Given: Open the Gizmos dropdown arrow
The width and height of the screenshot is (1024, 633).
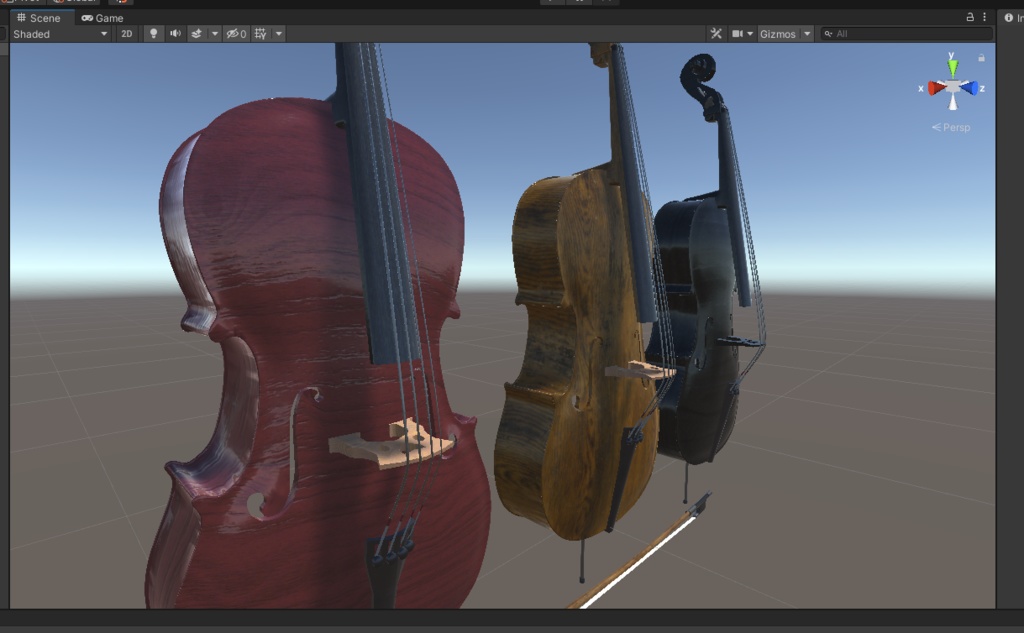Looking at the screenshot, I should click(x=807, y=33).
